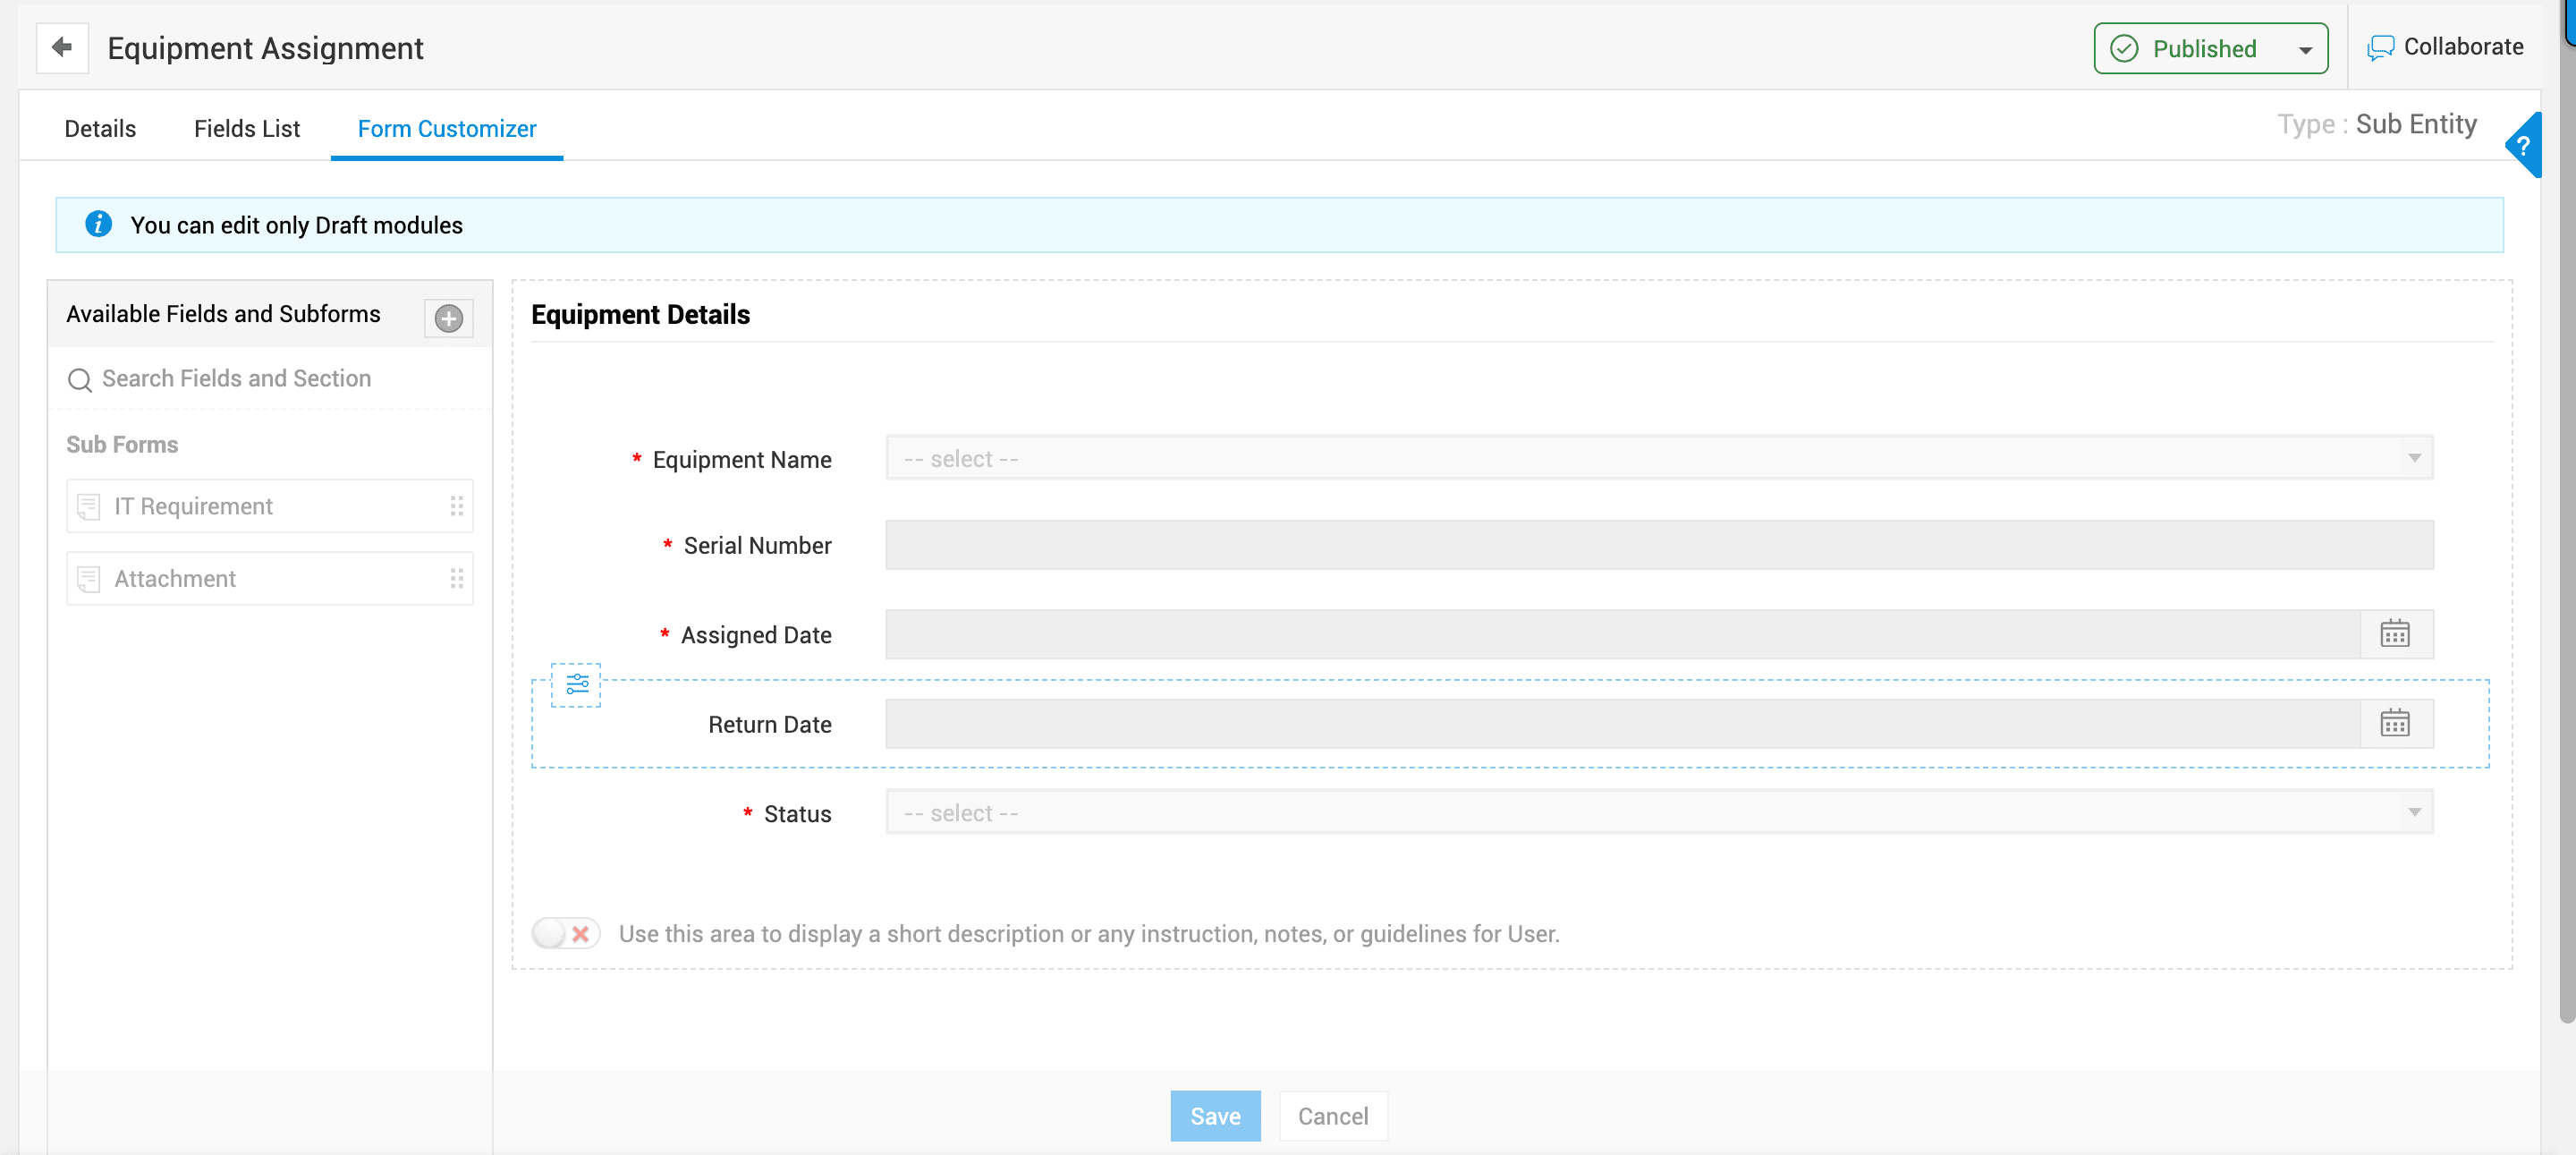Open the Status select dropdown

click(1659, 811)
